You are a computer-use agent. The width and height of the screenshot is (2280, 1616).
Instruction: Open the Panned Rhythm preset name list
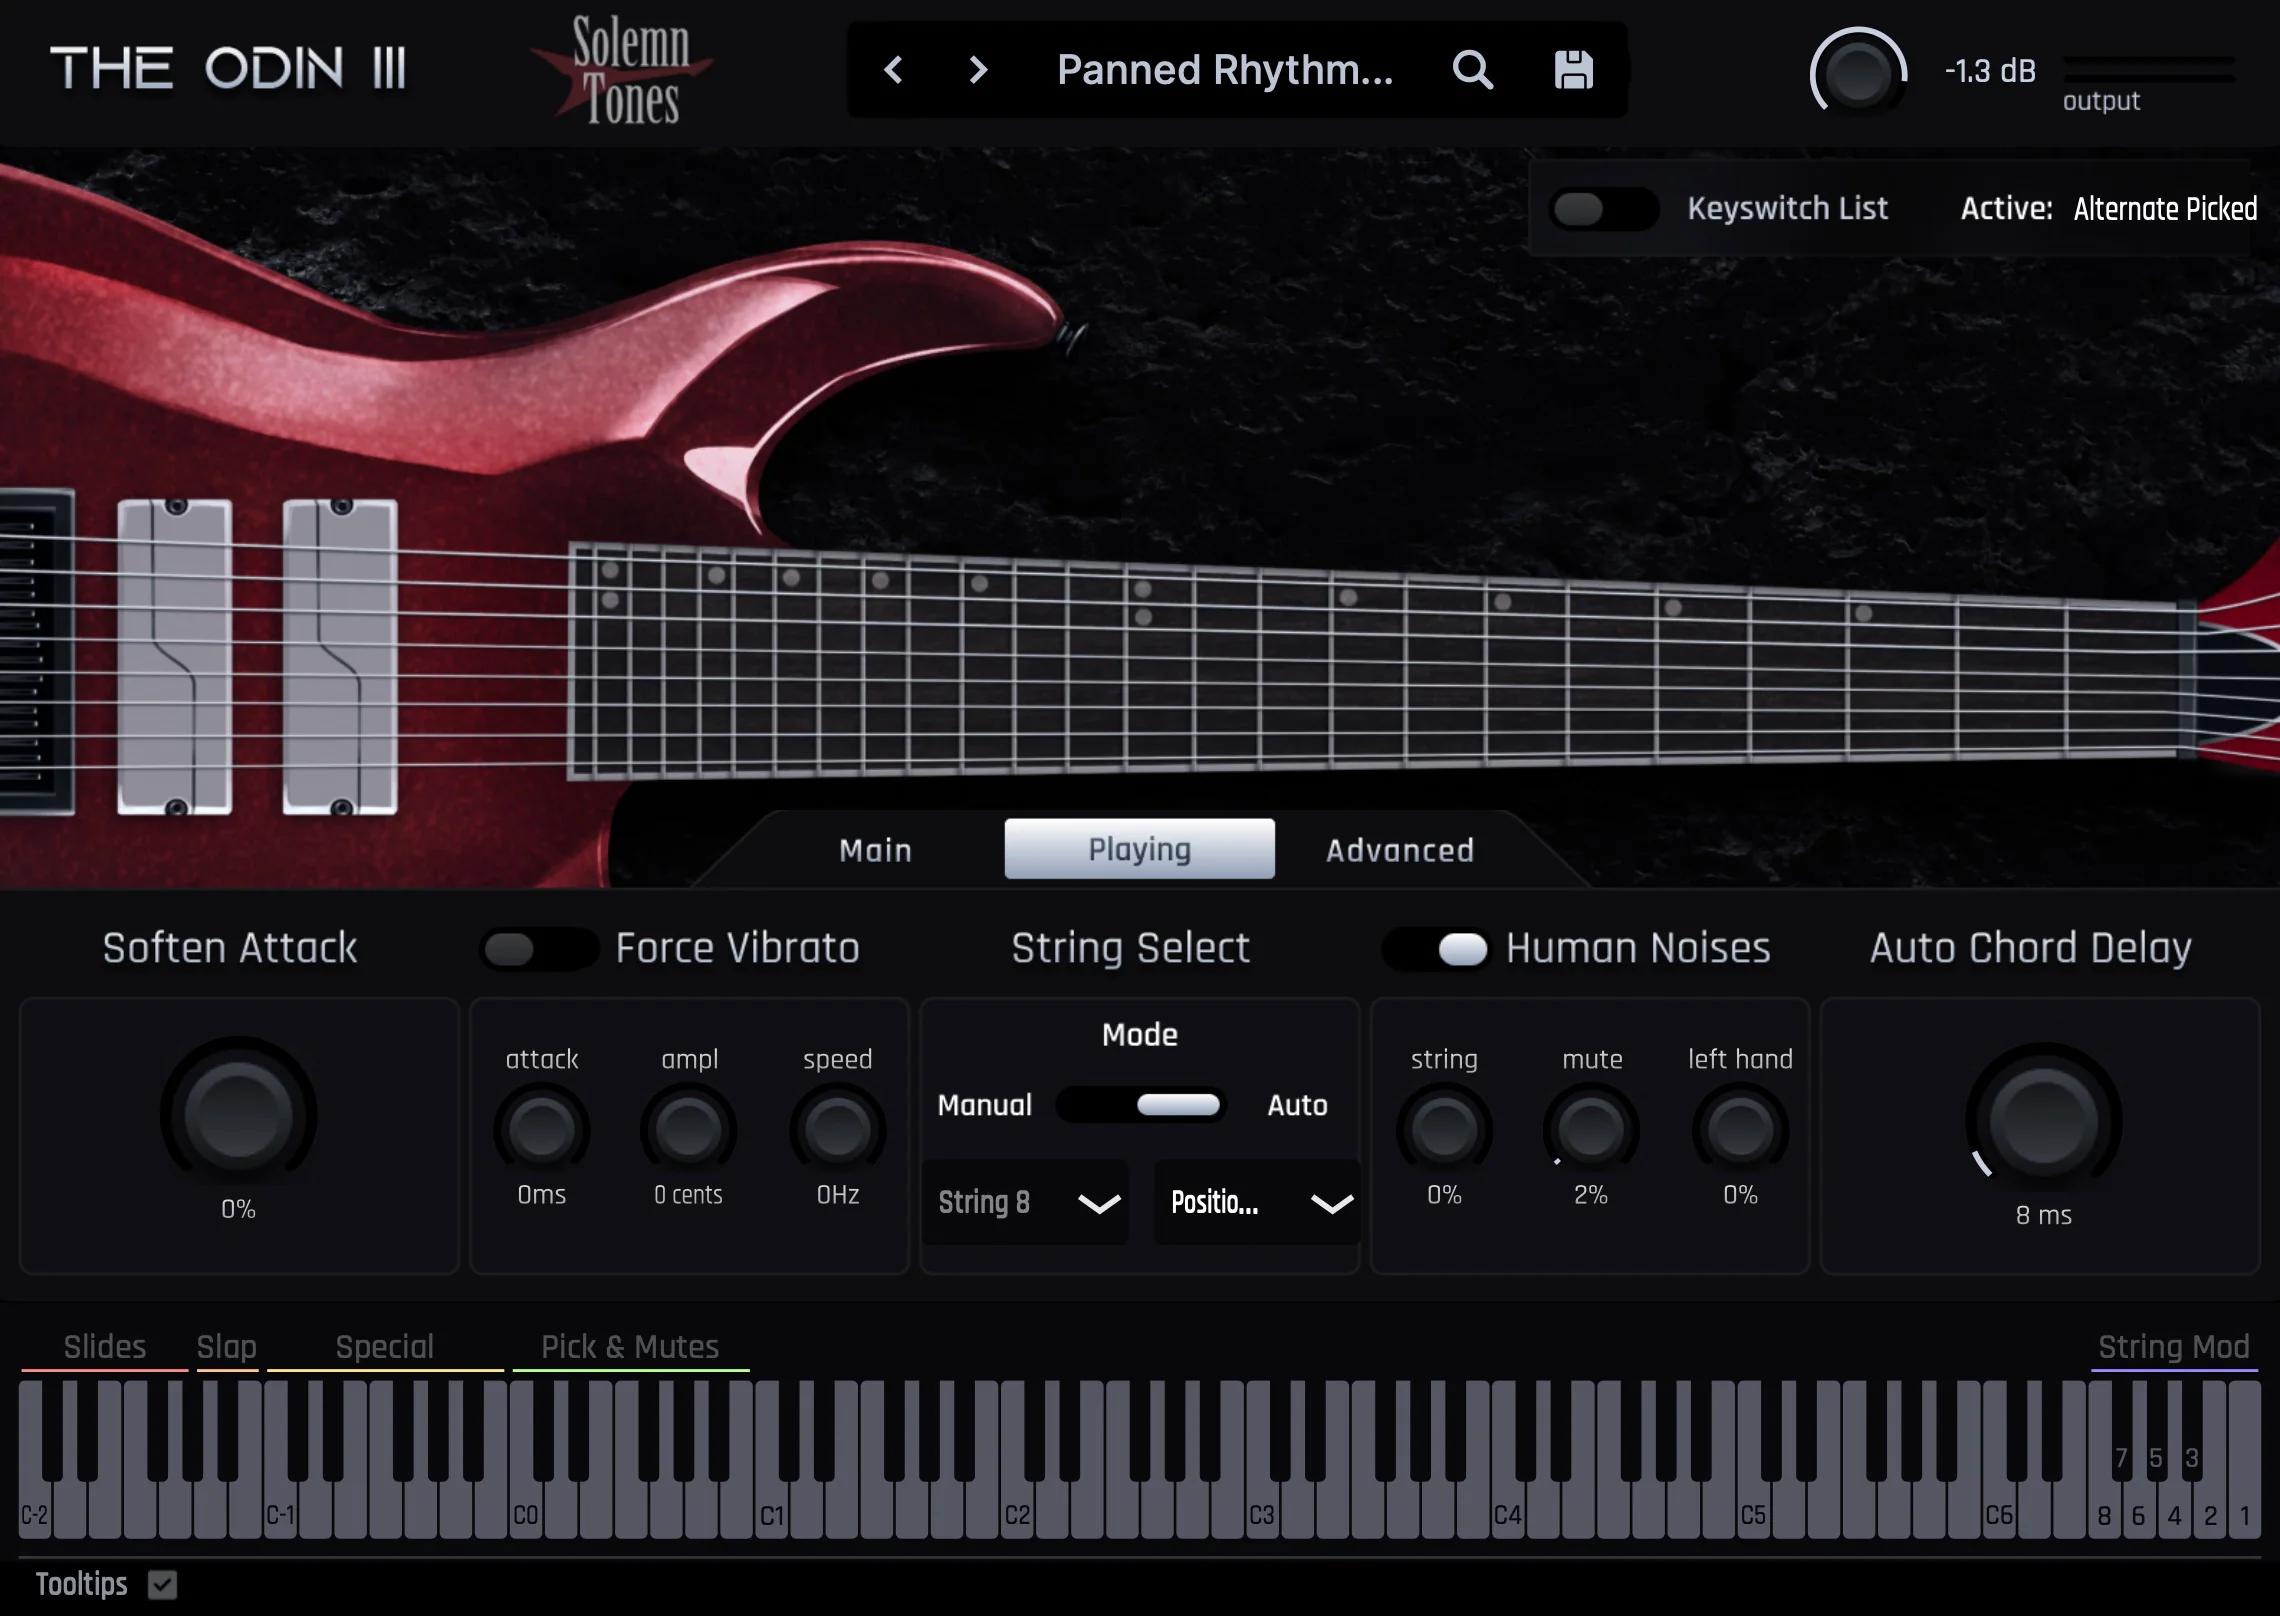(1224, 70)
